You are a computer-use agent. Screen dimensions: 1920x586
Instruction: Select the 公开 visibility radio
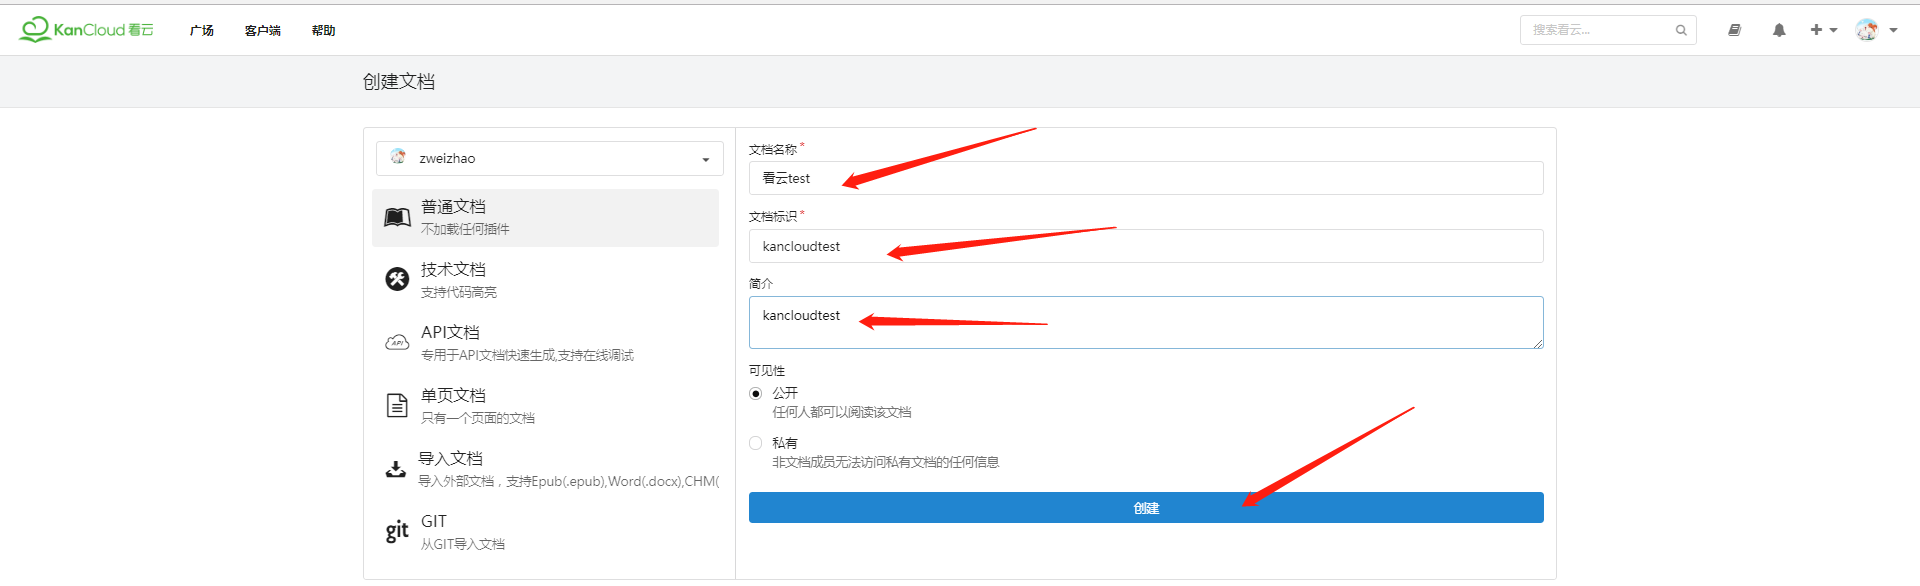pyautogui.click(x=756, y=393)
